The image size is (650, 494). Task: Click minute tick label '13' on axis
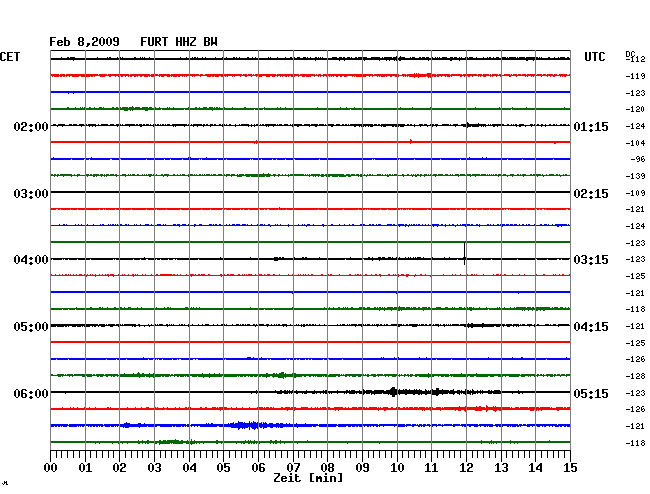click(501, 467)
